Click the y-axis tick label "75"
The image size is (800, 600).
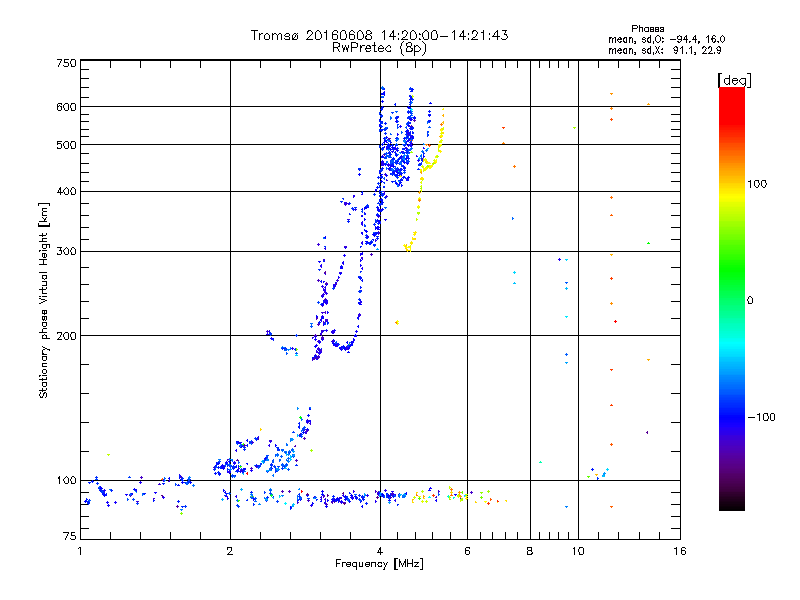70,536
